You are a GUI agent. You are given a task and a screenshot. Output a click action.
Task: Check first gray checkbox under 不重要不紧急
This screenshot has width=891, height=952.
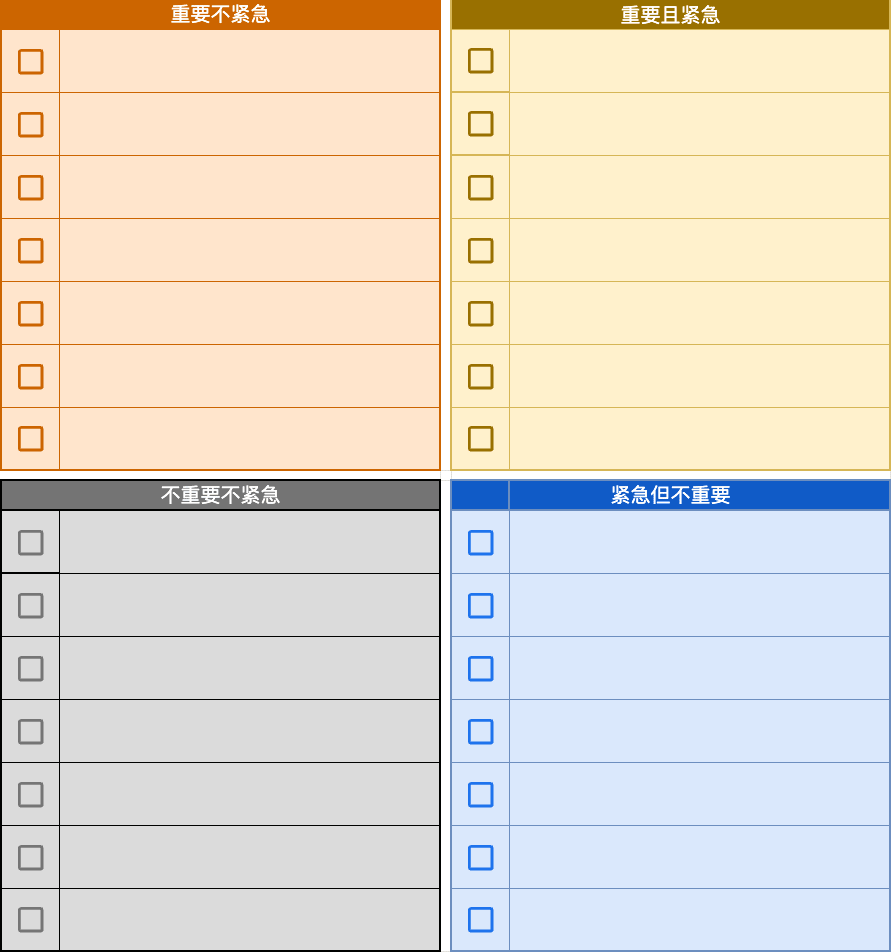click(x=30, y=543)
